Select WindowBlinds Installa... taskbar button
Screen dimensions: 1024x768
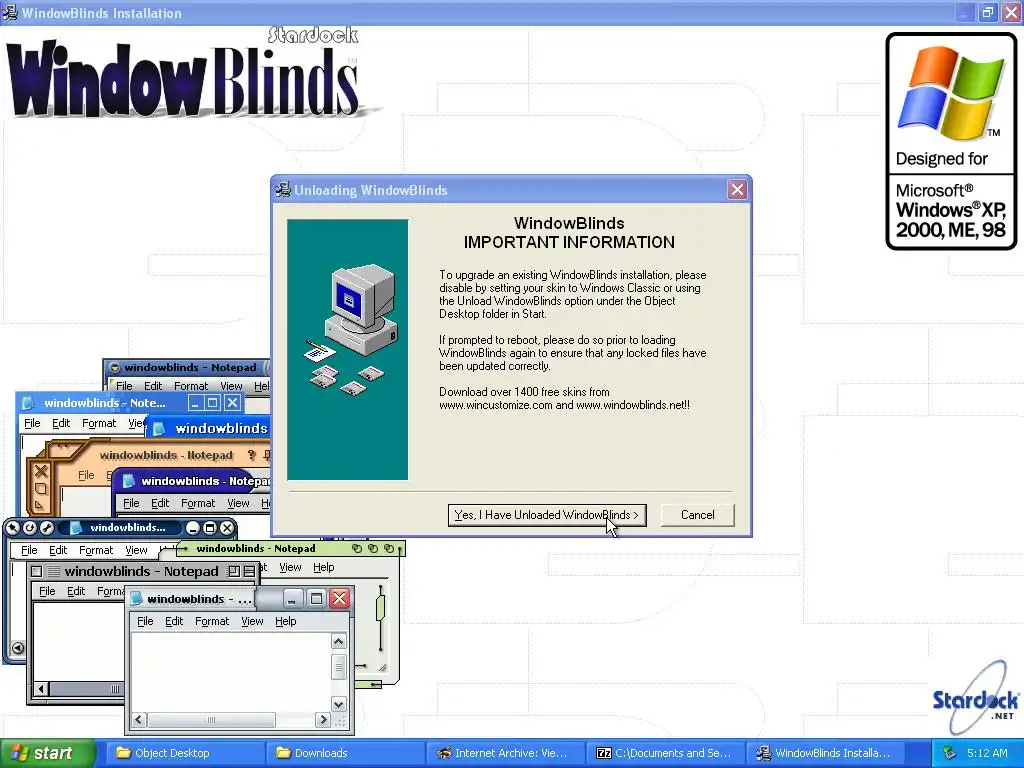pyautogui.click(x=826, y=753)
